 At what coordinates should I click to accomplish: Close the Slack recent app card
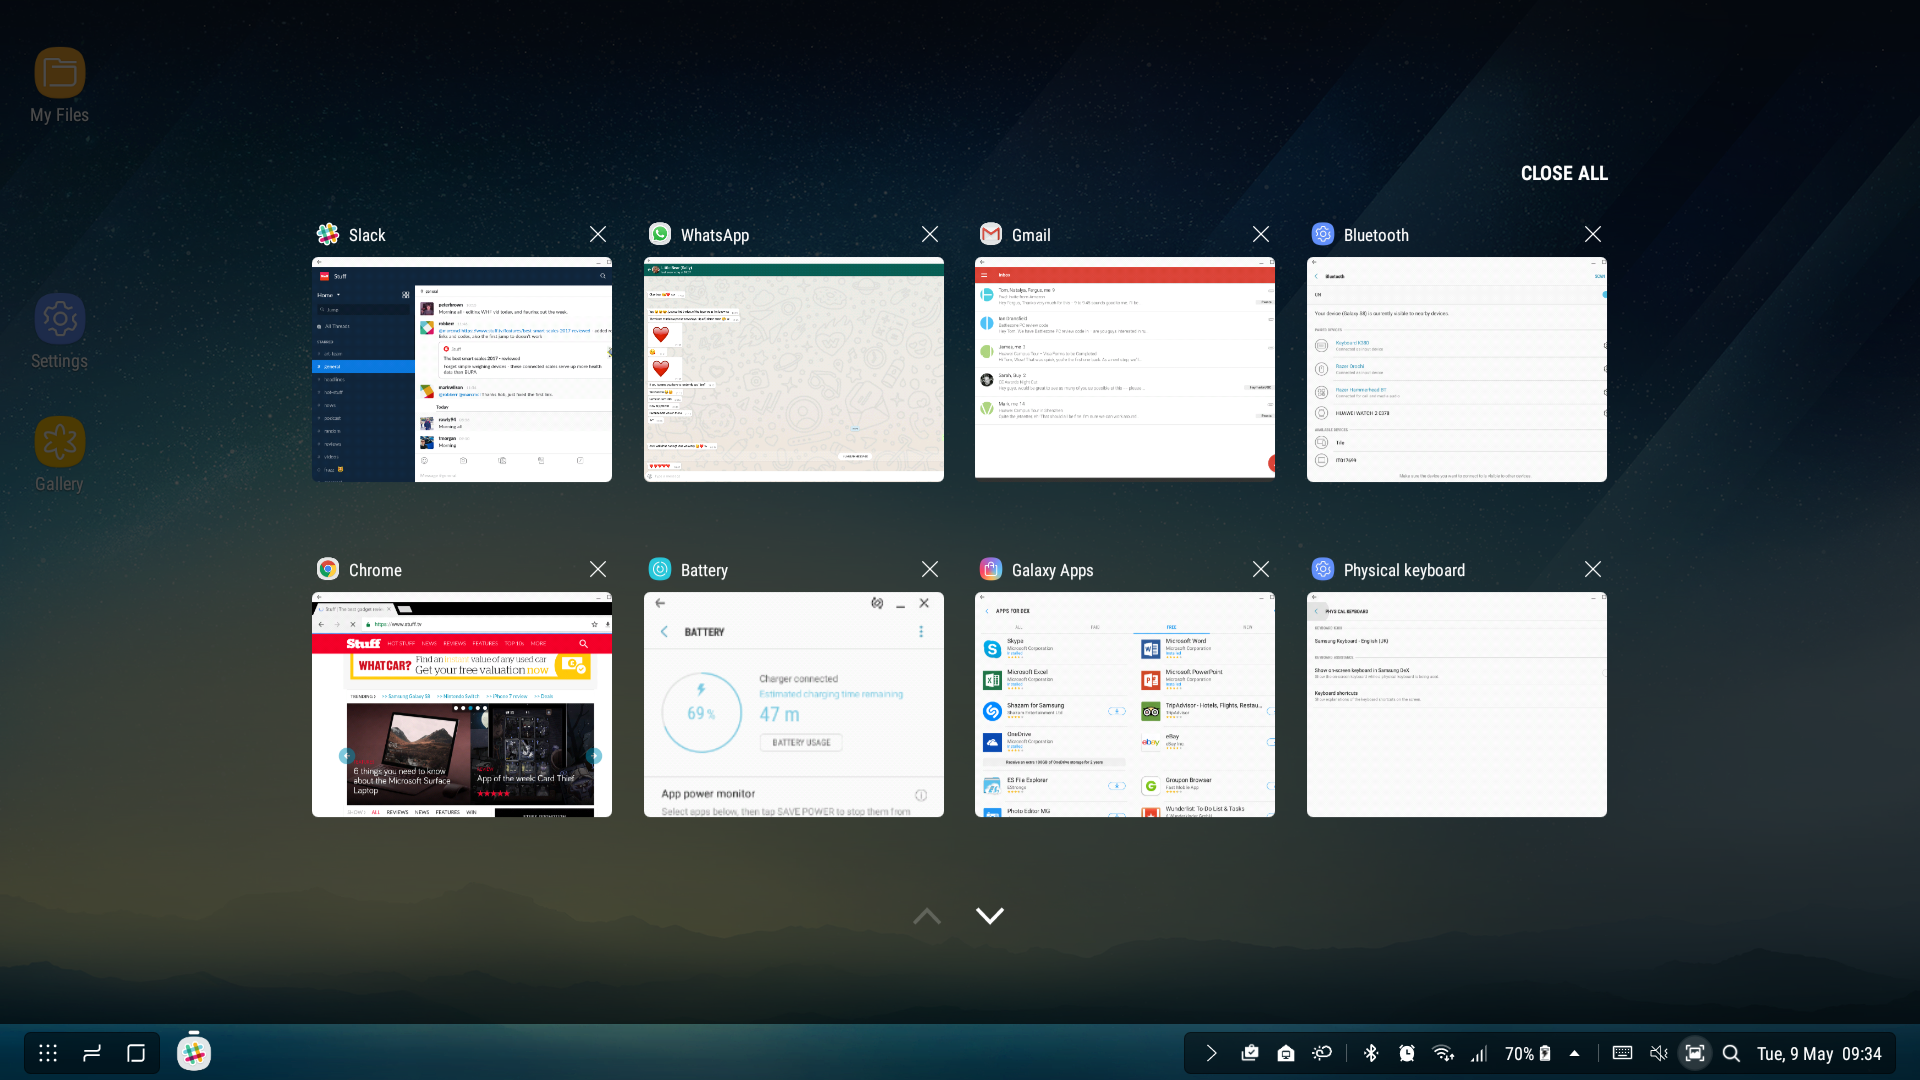coord(598,234)
